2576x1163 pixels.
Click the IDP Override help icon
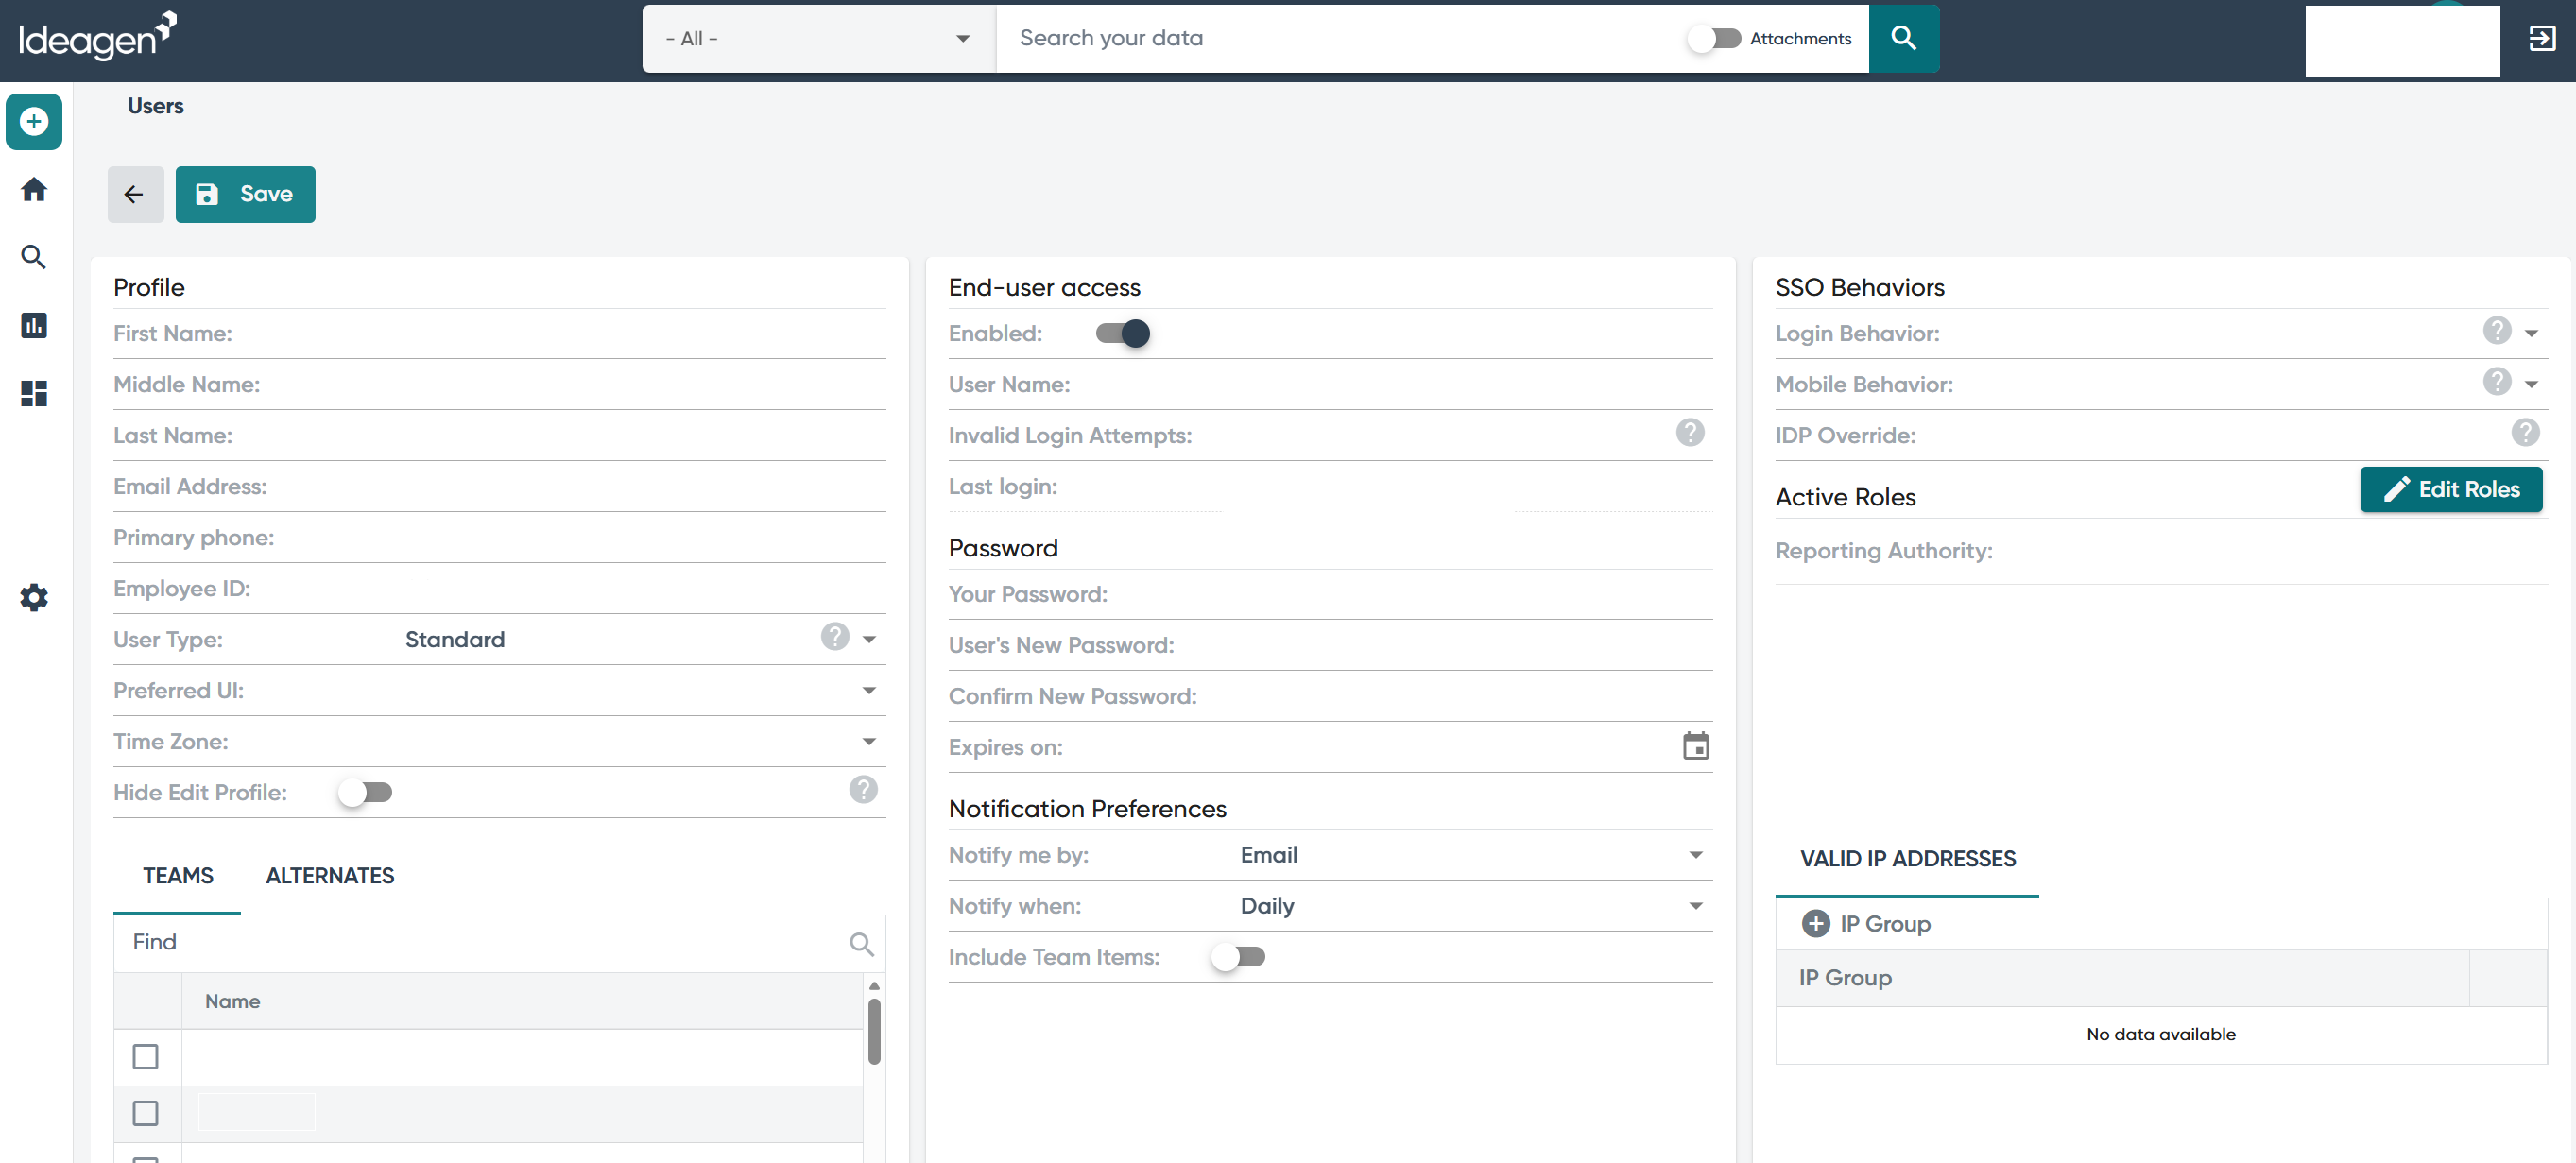[x=2525, y=433]
